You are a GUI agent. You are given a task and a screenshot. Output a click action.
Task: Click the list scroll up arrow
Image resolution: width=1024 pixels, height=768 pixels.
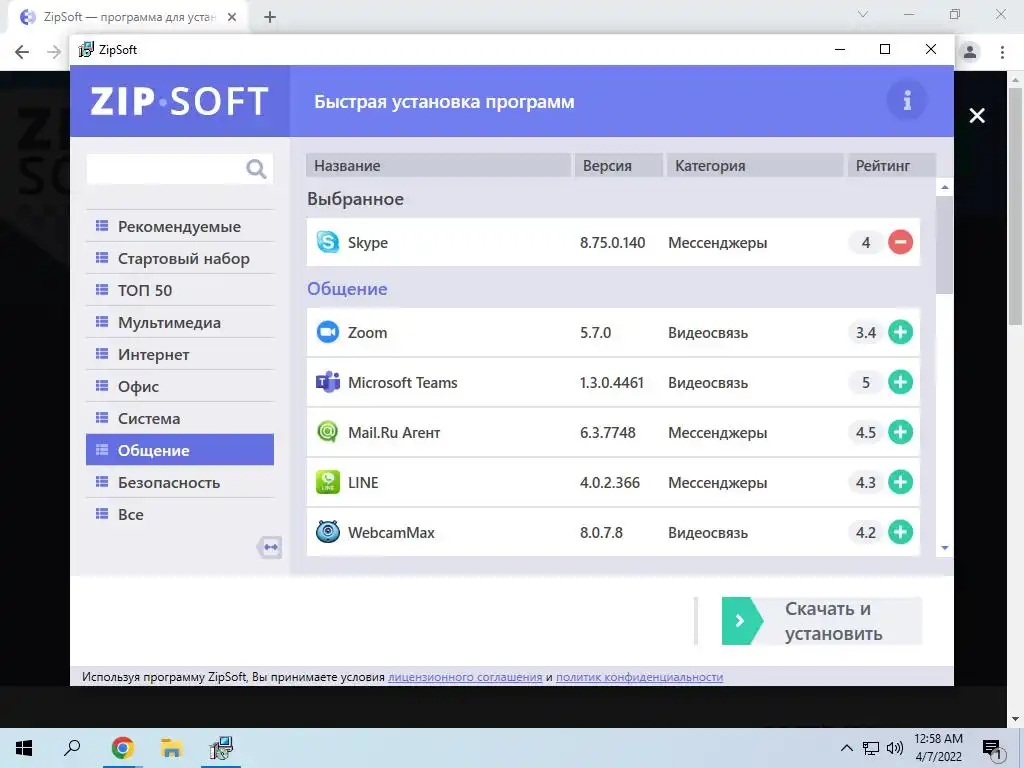pos(944,187)
